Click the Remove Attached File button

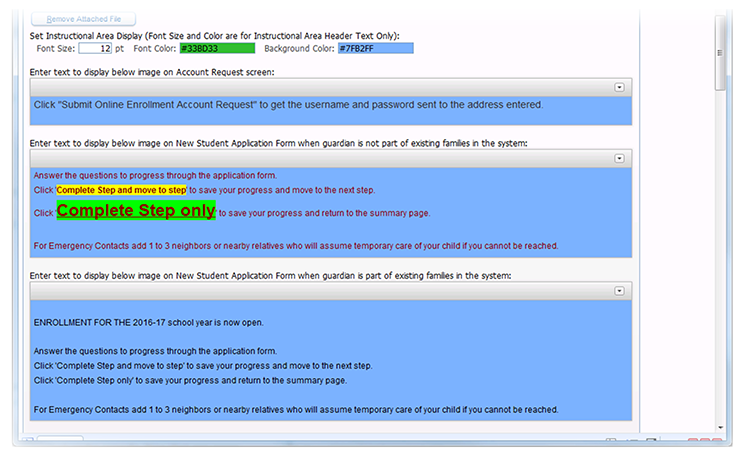(83, 19)
